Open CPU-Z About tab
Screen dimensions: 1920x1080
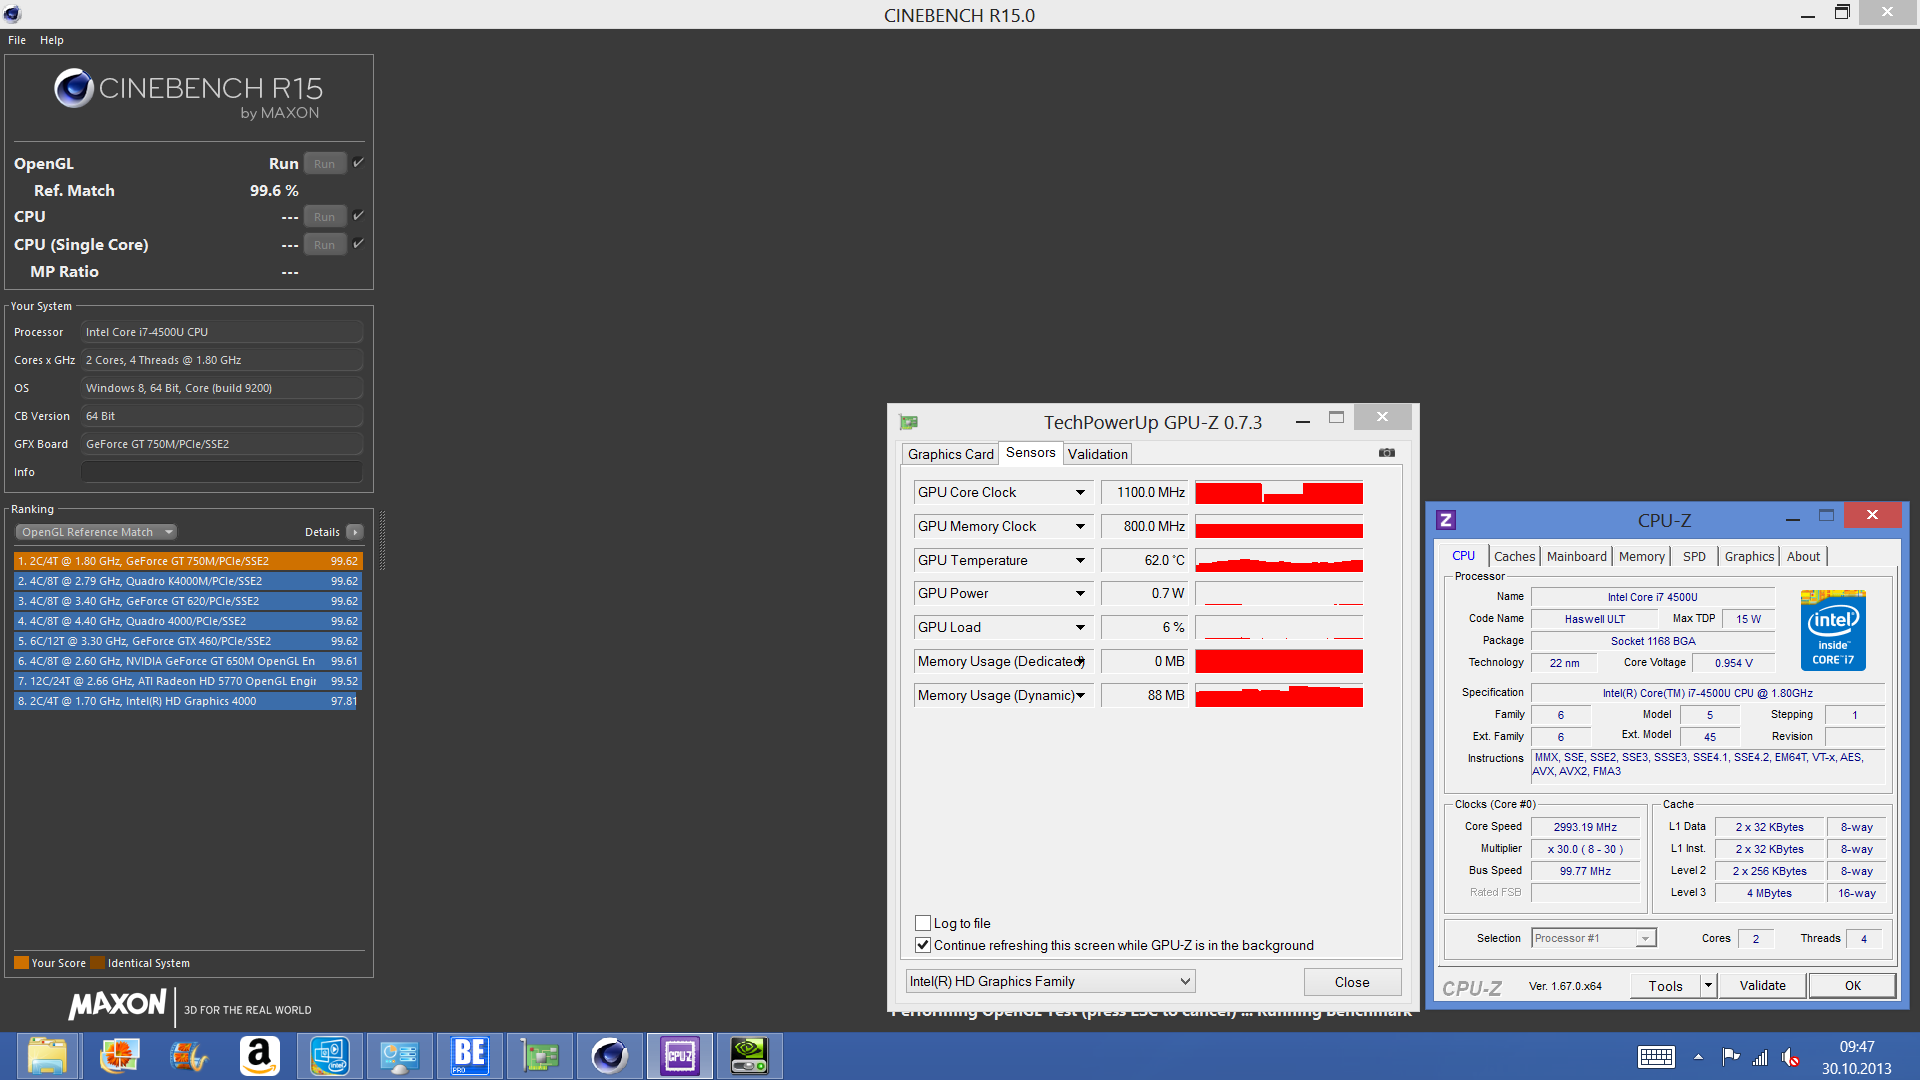click(x=1803, y=557)
